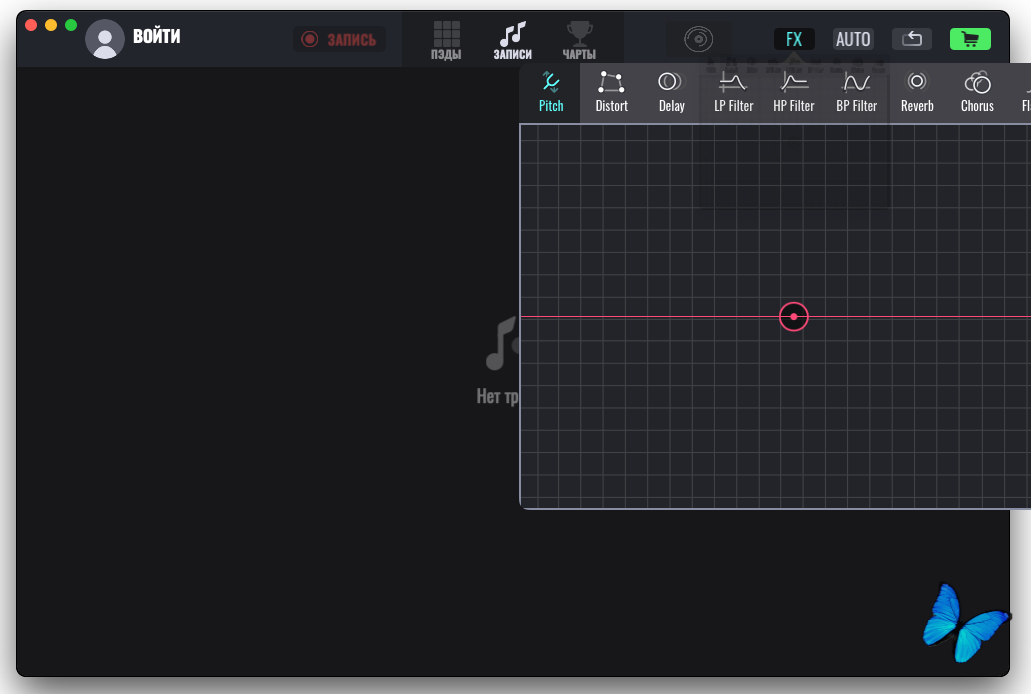Switch to the HP Filter effect
The image size is (1031, 694).
794,92
